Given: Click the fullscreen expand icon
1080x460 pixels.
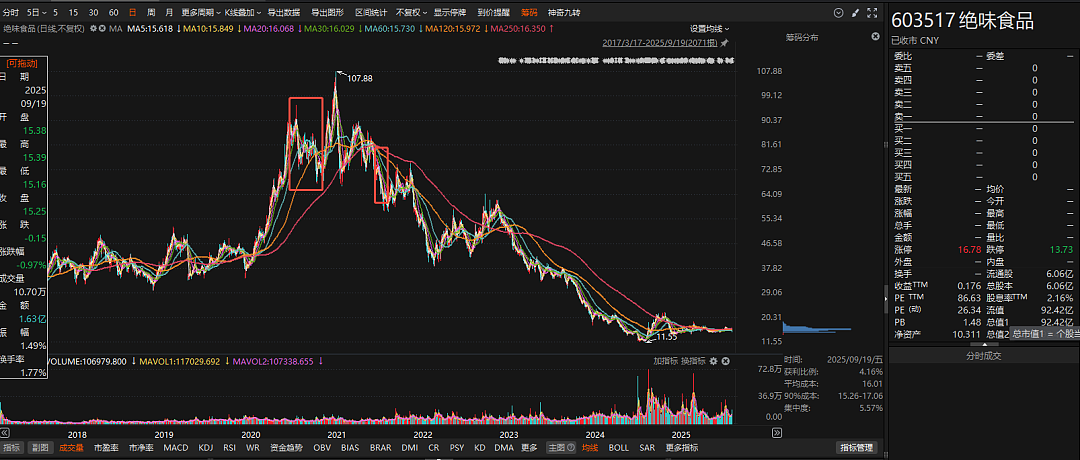Looking at the screenshot, I should point(873,12).
